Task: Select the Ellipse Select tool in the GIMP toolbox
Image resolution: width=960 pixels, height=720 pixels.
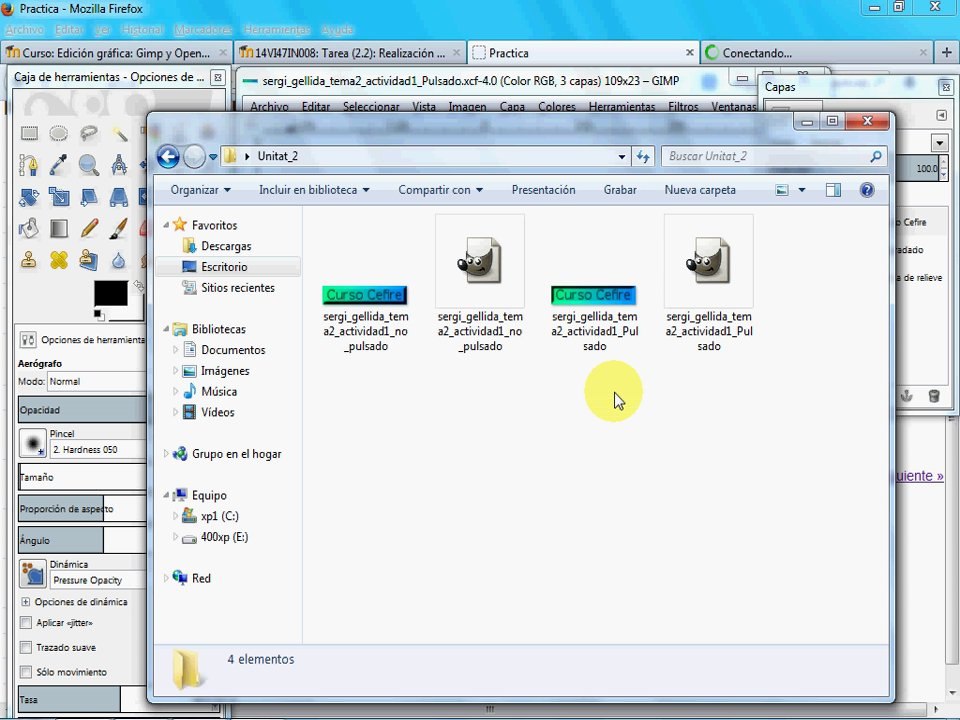Action: (x=59, y=133)
